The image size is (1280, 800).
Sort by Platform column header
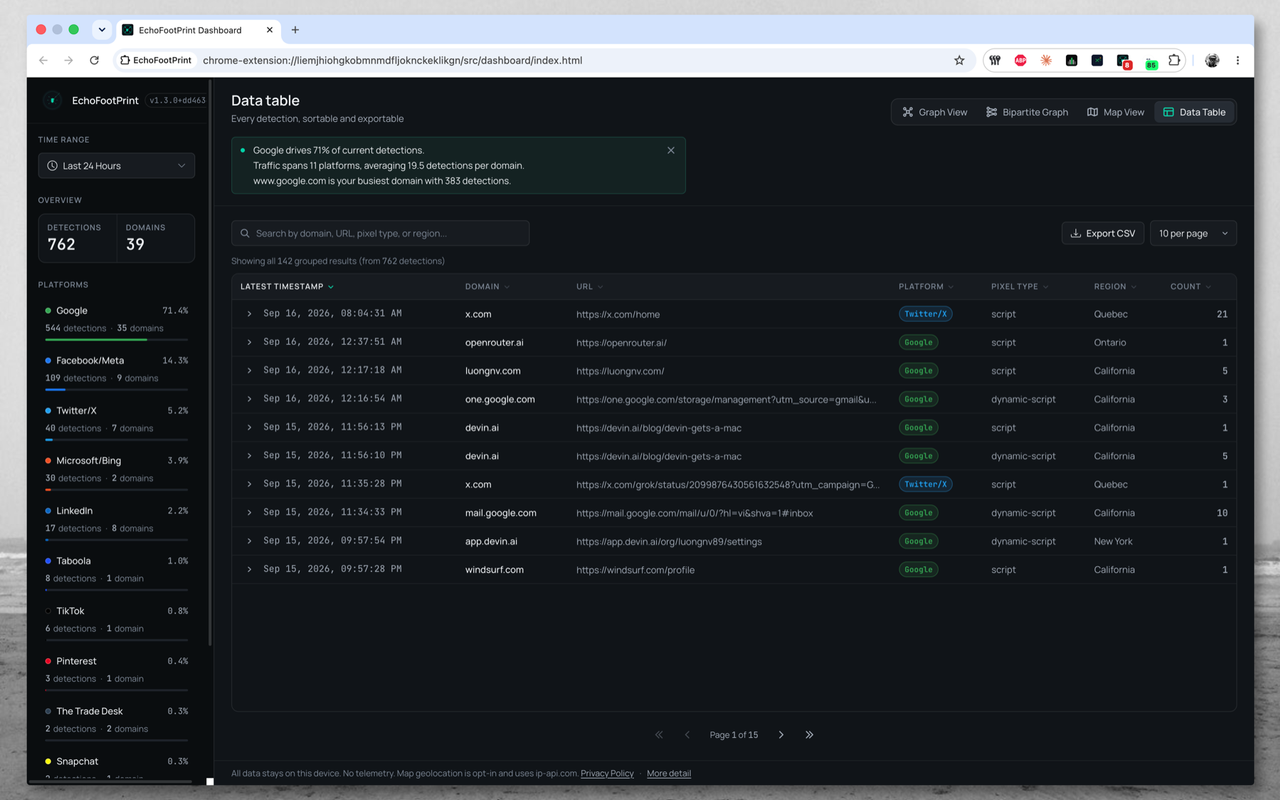pos(926,286)
